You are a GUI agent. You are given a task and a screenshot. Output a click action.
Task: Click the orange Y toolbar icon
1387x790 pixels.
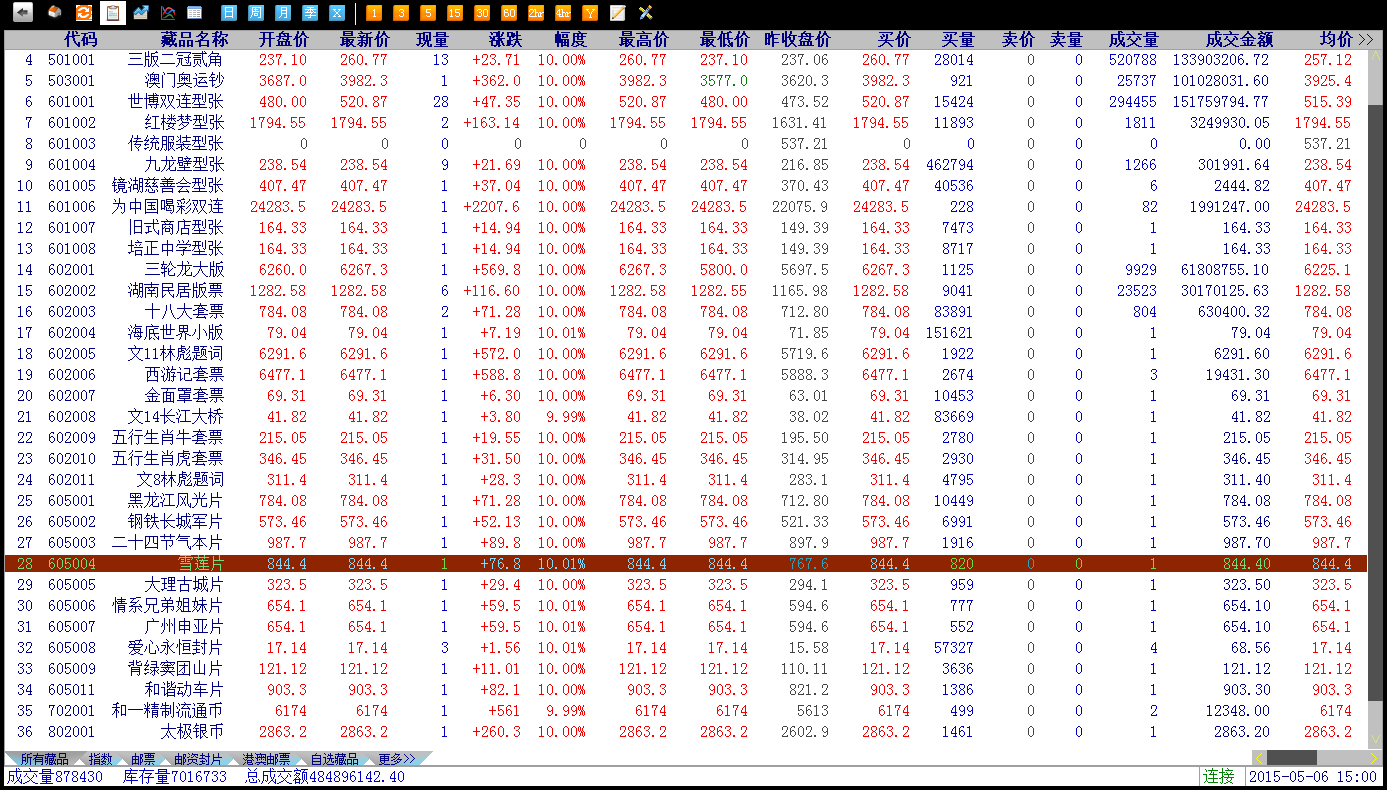click(590, 13)
